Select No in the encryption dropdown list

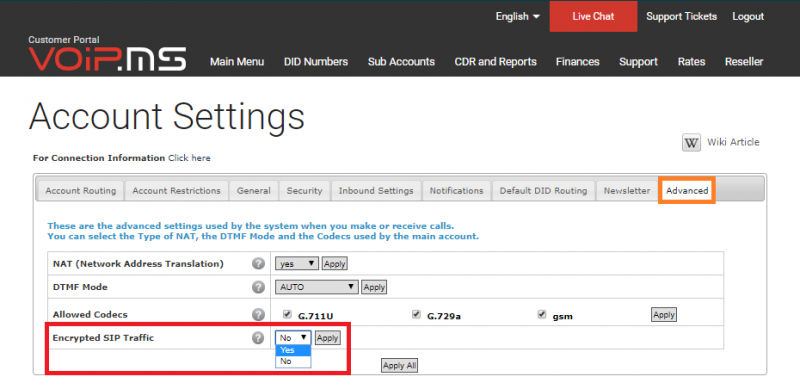293,361
